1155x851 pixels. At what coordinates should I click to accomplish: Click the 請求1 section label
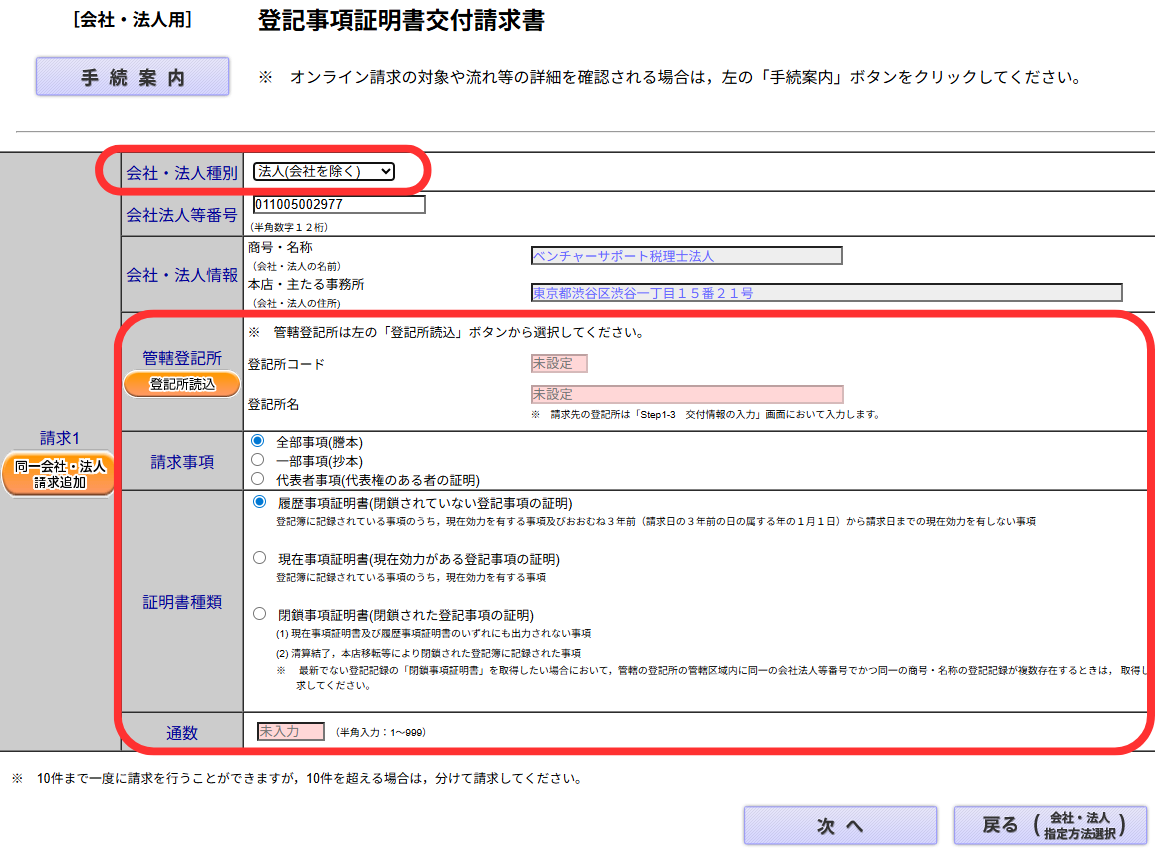click(x=59, y=438)
